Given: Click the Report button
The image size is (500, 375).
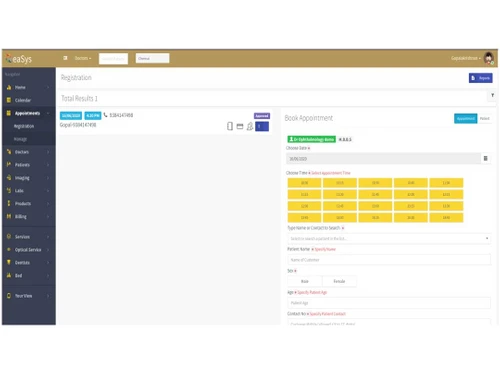Looking at the screenshot, I should tap(480, 78).
